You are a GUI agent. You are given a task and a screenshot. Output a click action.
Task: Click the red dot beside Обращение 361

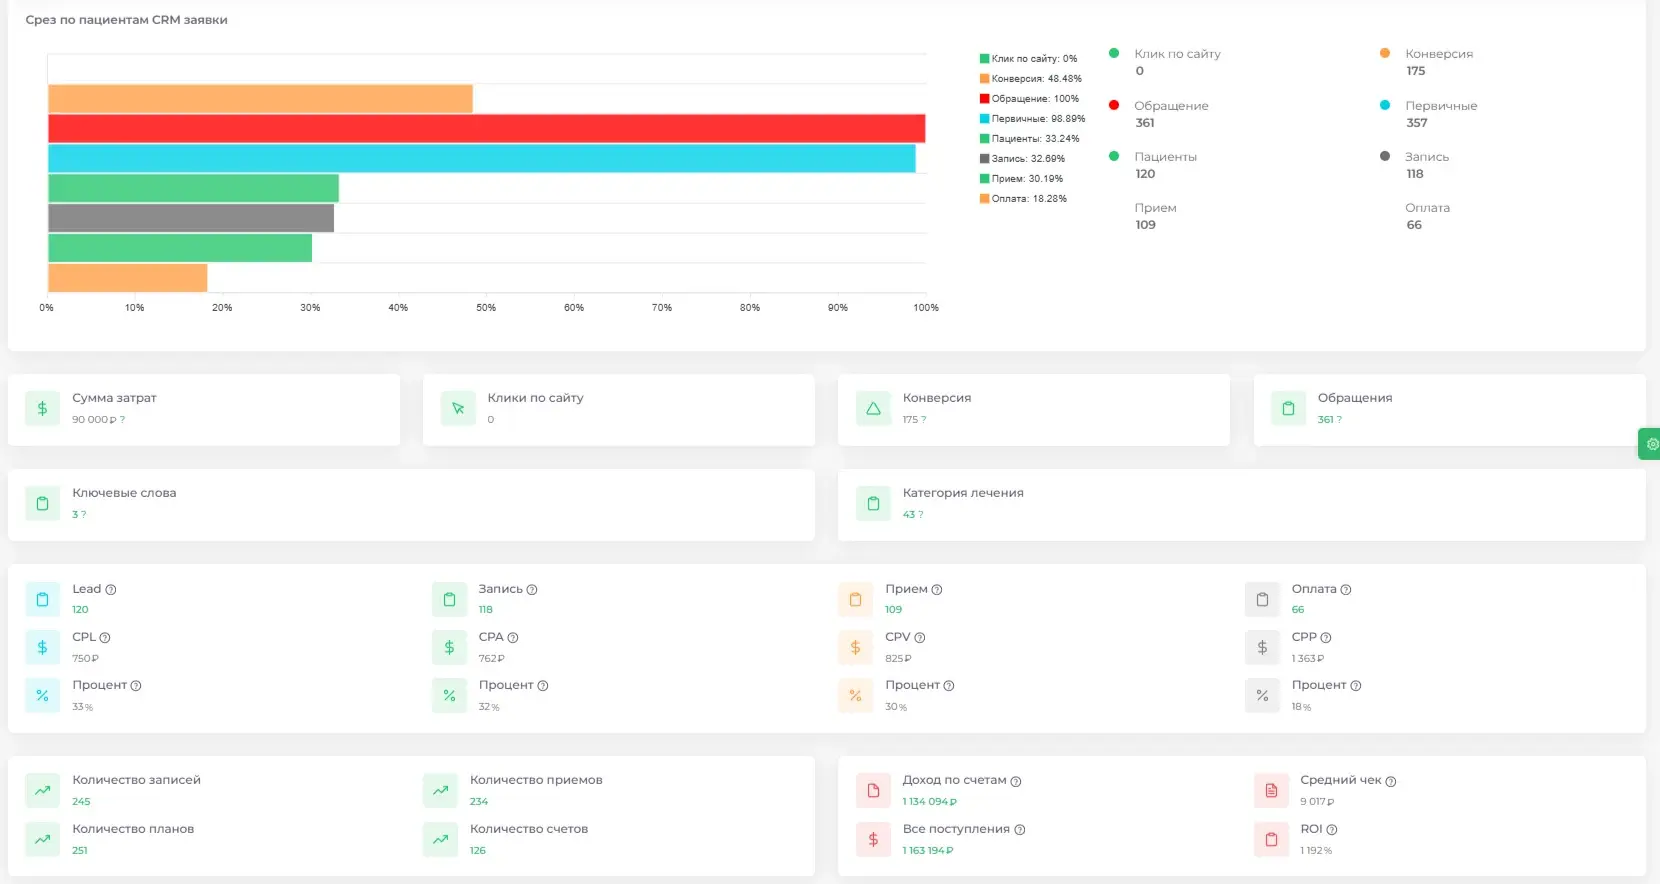coord(1114,105)
